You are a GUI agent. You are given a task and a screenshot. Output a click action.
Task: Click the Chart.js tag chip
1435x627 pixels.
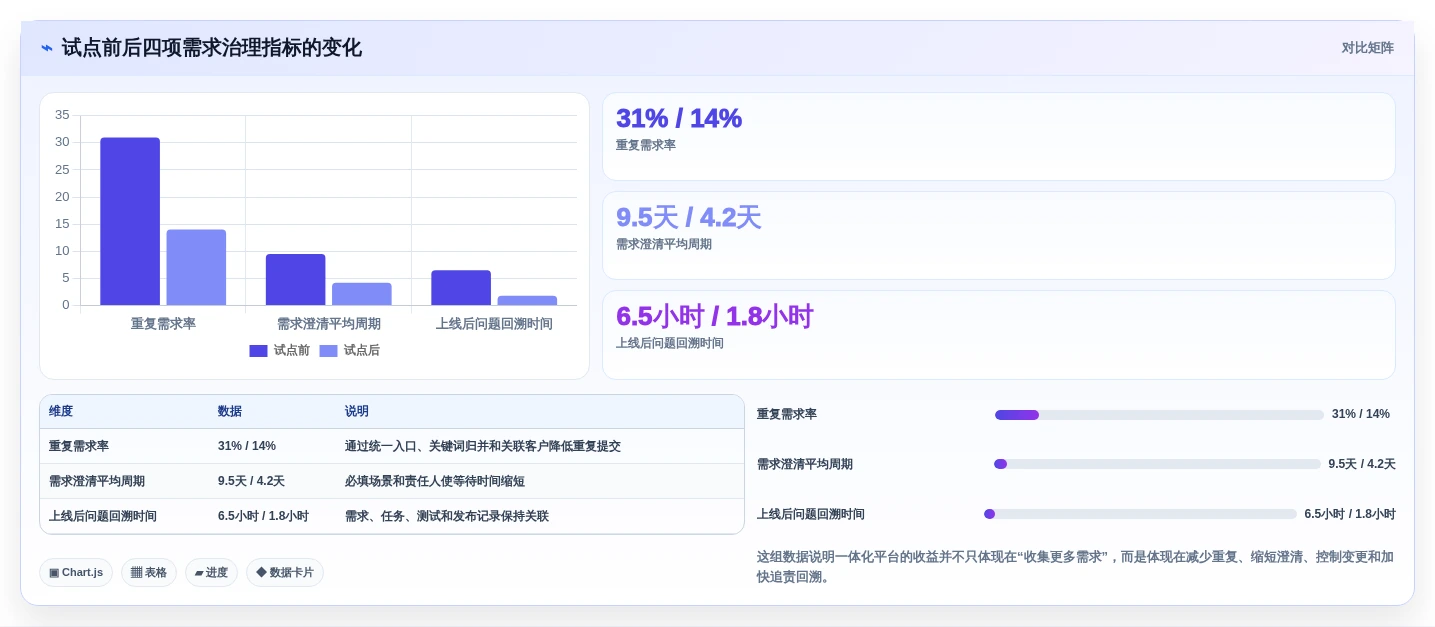(x=76, y=572)
